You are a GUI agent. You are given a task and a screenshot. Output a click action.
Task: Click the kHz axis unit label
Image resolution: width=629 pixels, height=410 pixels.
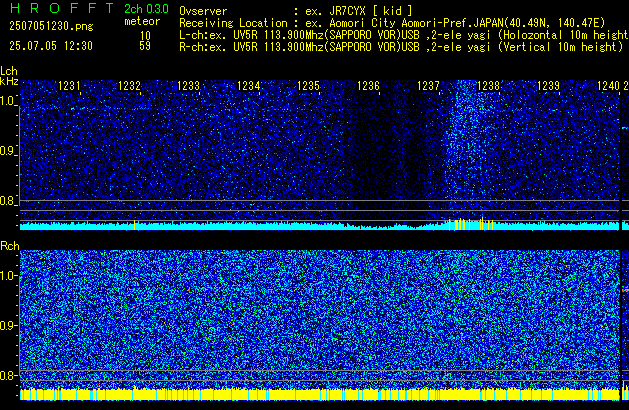coord(9,81)
